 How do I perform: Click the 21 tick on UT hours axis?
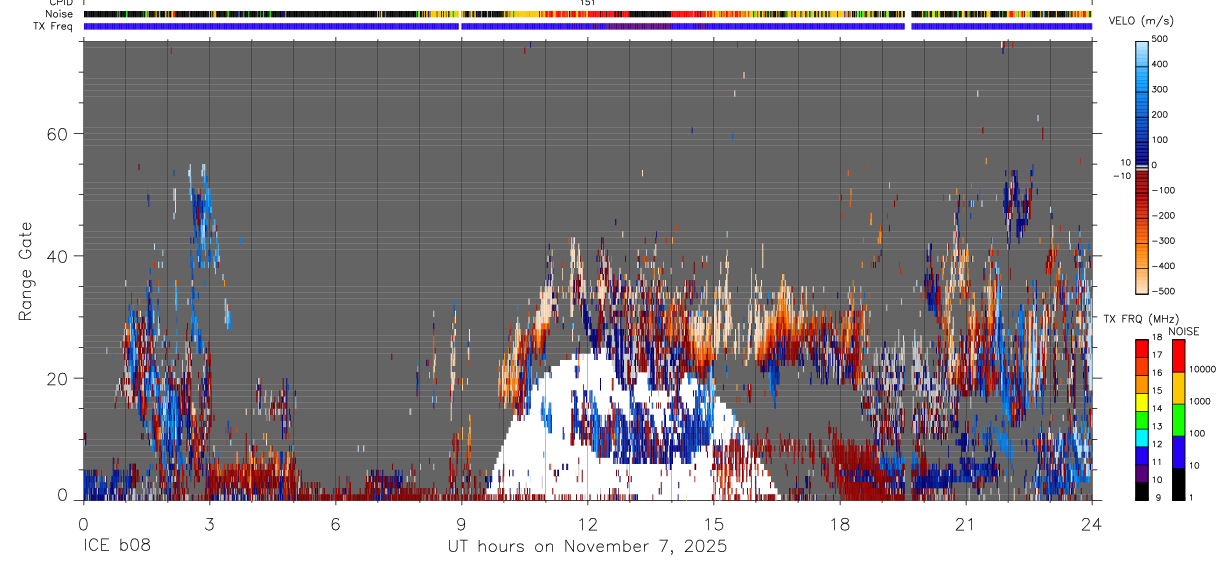pyautogui.click(x=965, y=524)
